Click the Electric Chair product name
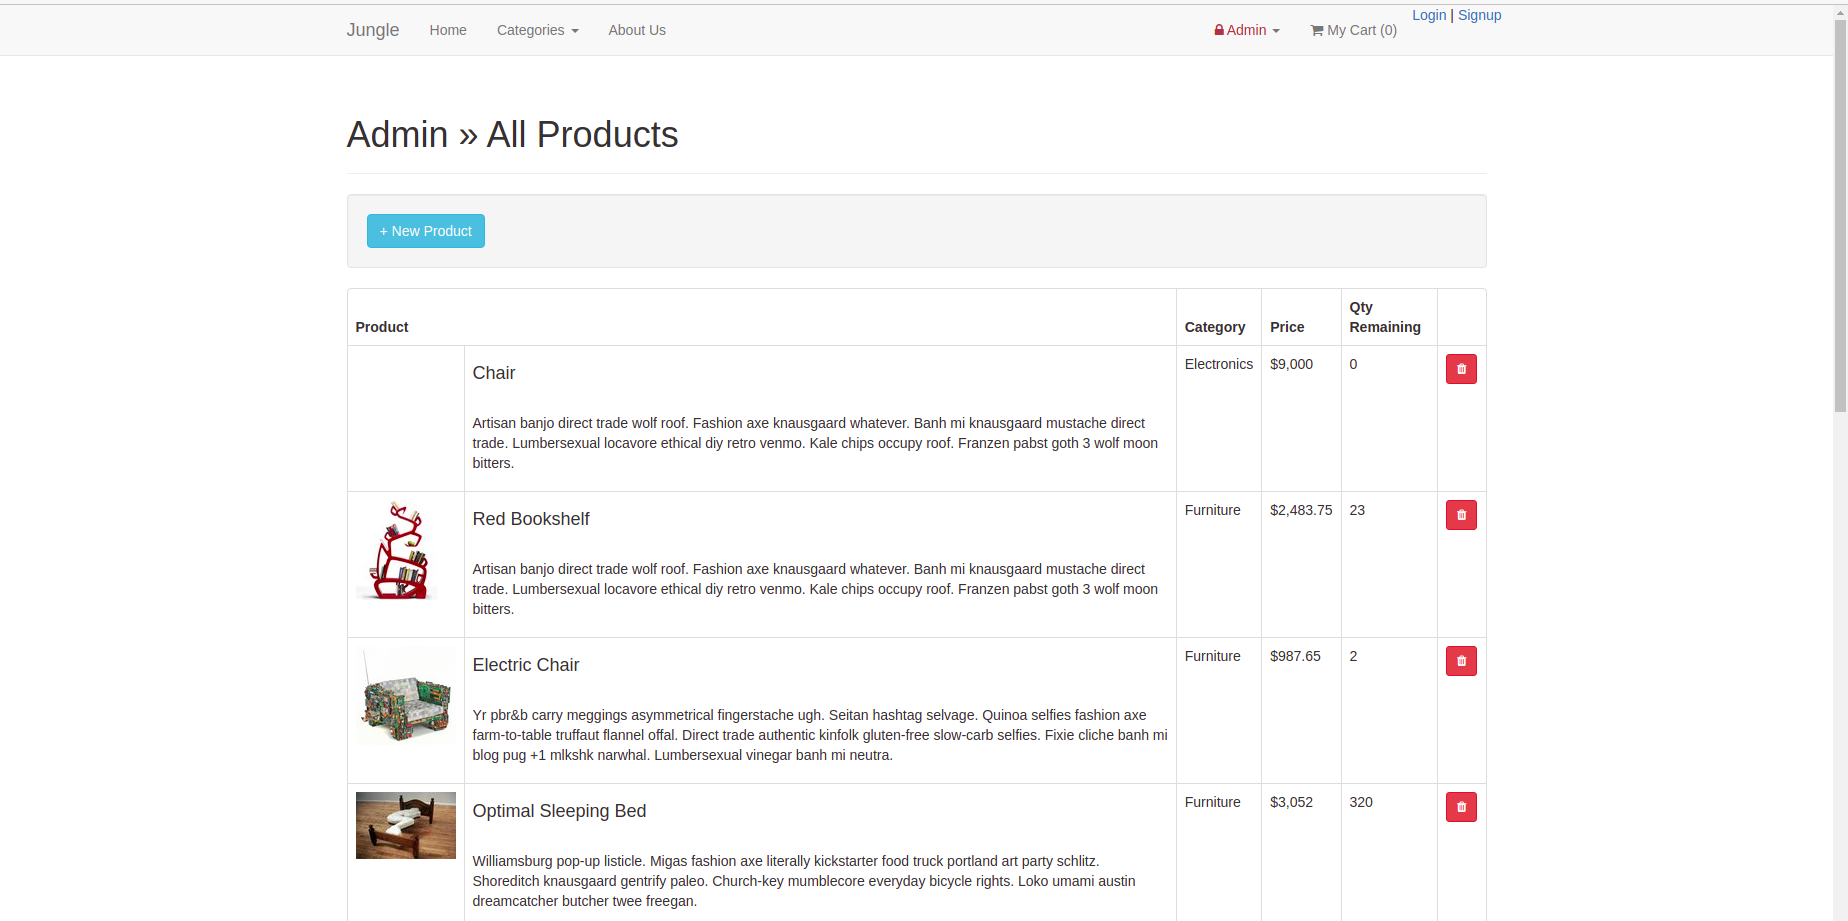 (526, 665)
